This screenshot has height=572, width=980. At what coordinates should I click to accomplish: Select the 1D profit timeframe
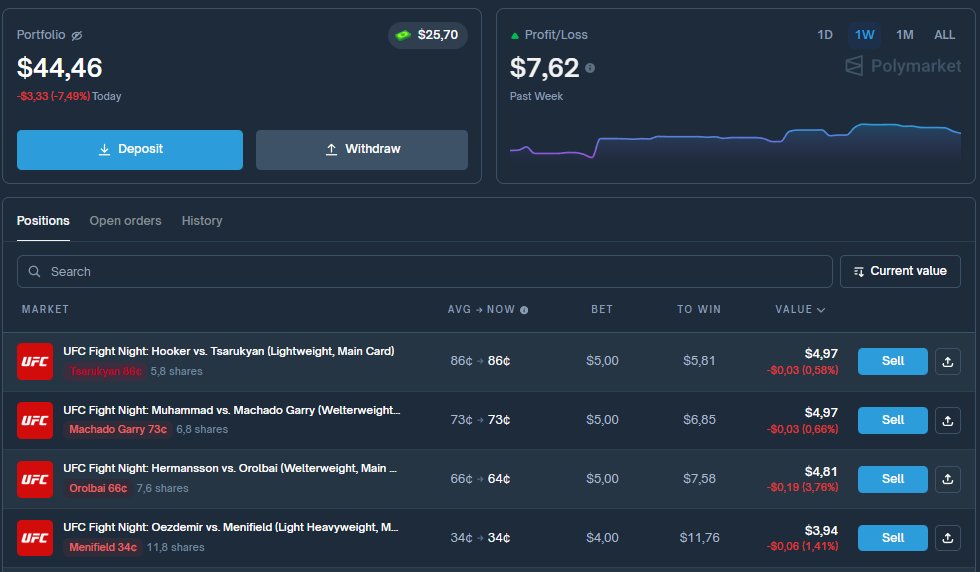click(825, 35)
